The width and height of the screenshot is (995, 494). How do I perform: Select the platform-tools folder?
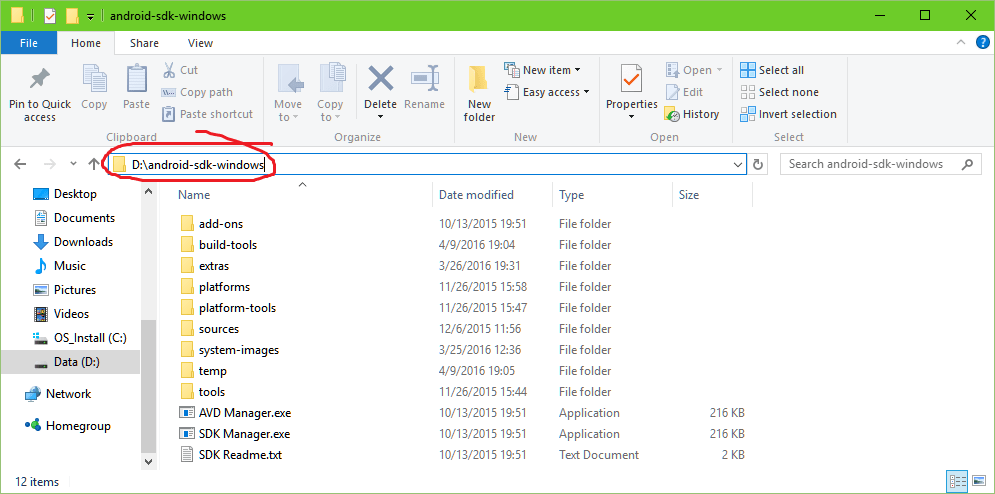(237, 308)
